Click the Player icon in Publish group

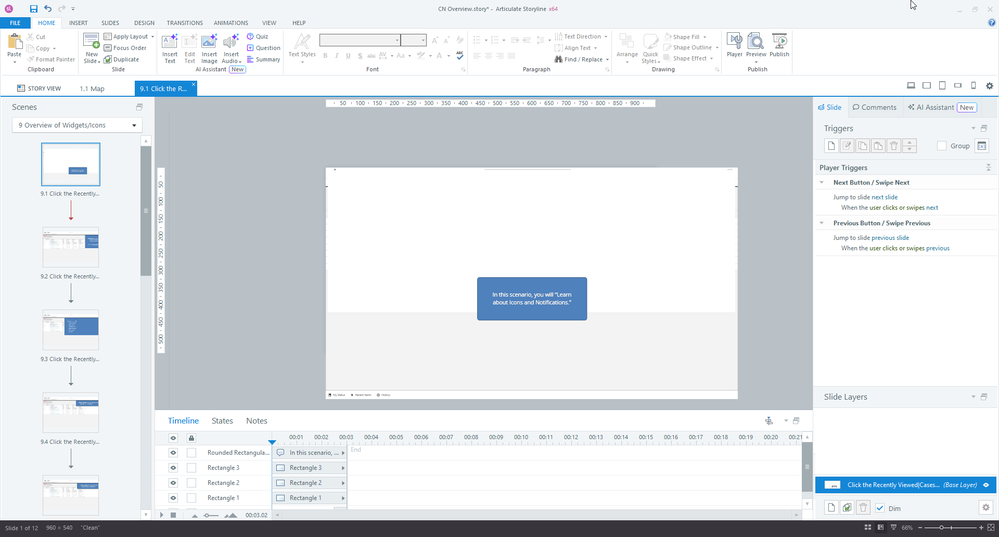(x=734, y=45)
